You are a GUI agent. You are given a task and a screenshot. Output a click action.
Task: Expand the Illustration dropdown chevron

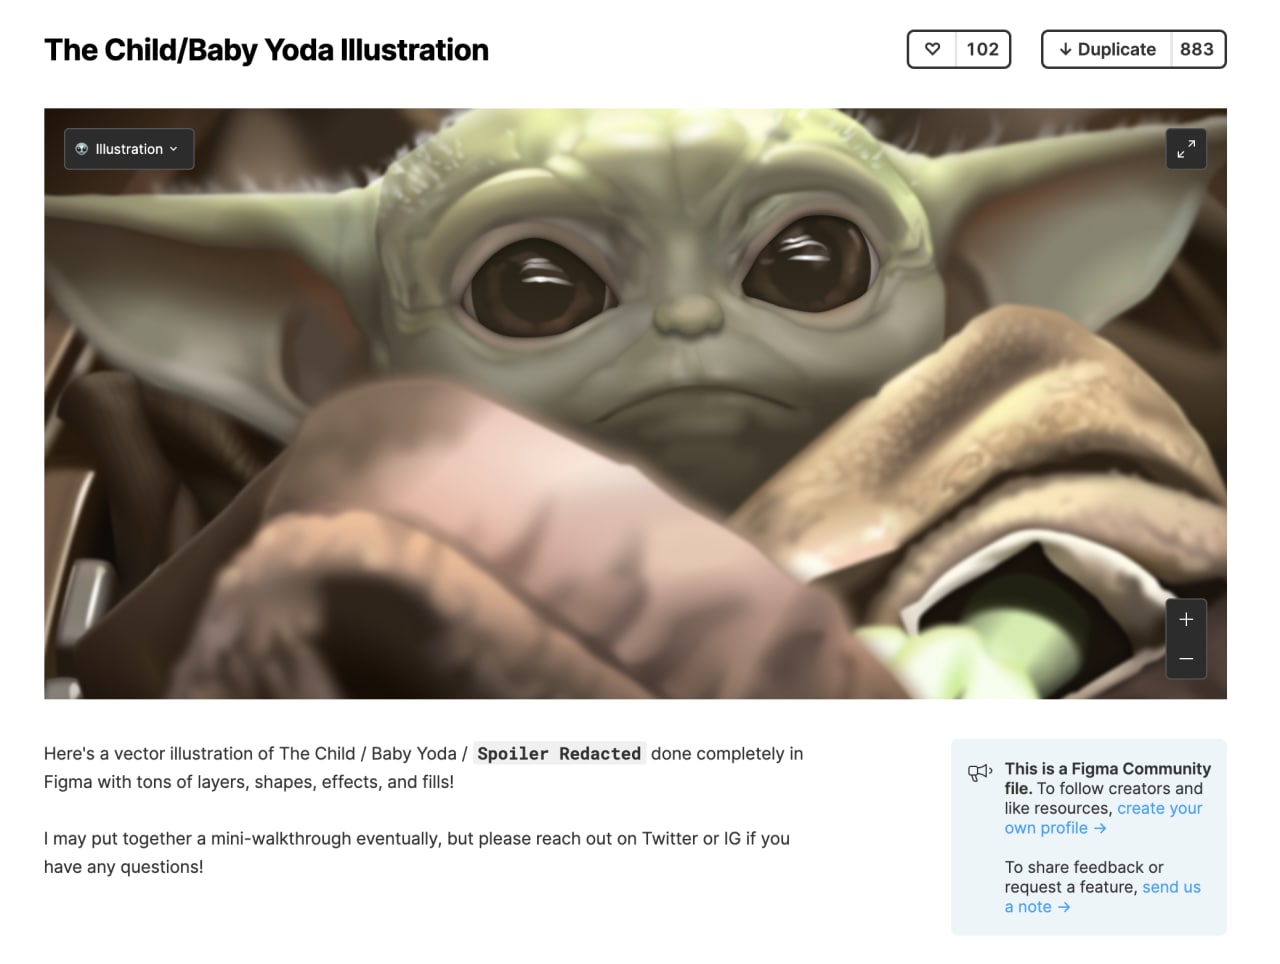point(173,149)
